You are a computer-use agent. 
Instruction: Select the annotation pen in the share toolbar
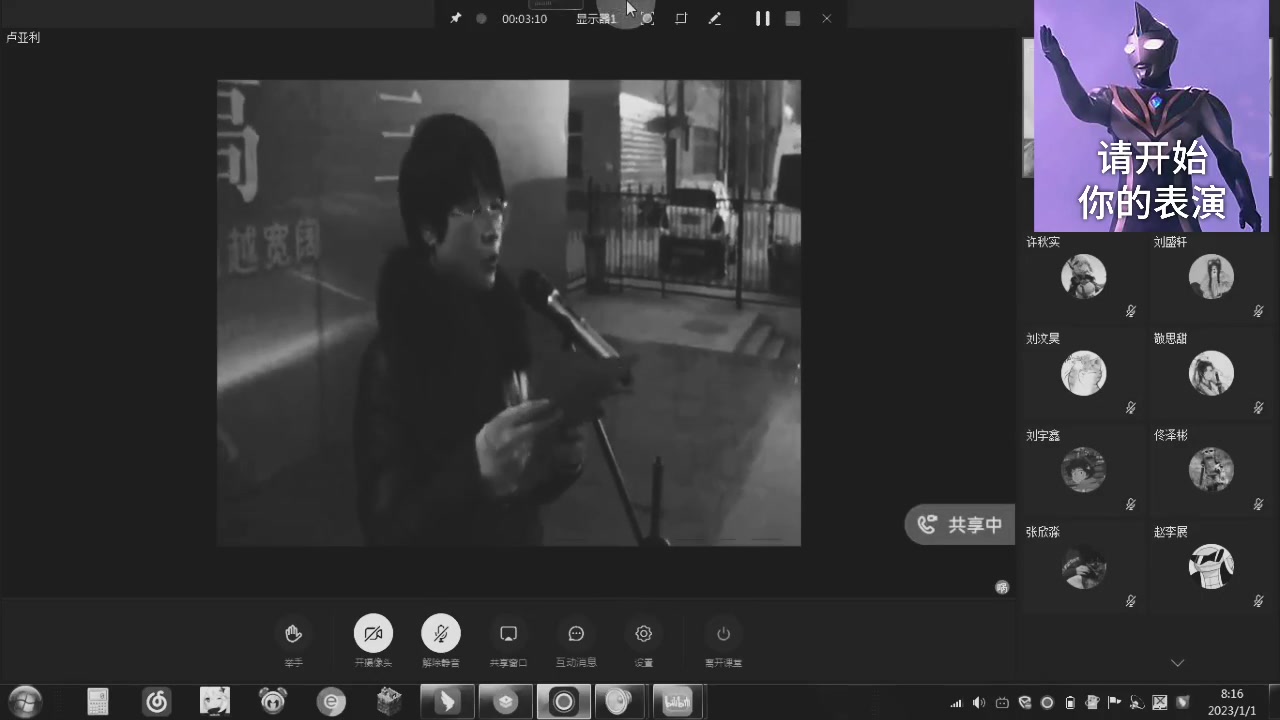715,18
